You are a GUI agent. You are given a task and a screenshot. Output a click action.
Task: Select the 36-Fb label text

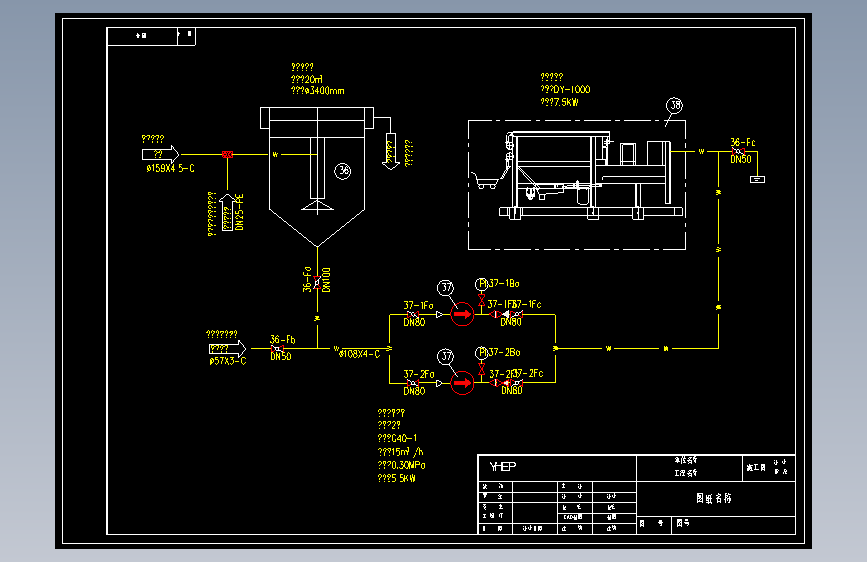283,339
